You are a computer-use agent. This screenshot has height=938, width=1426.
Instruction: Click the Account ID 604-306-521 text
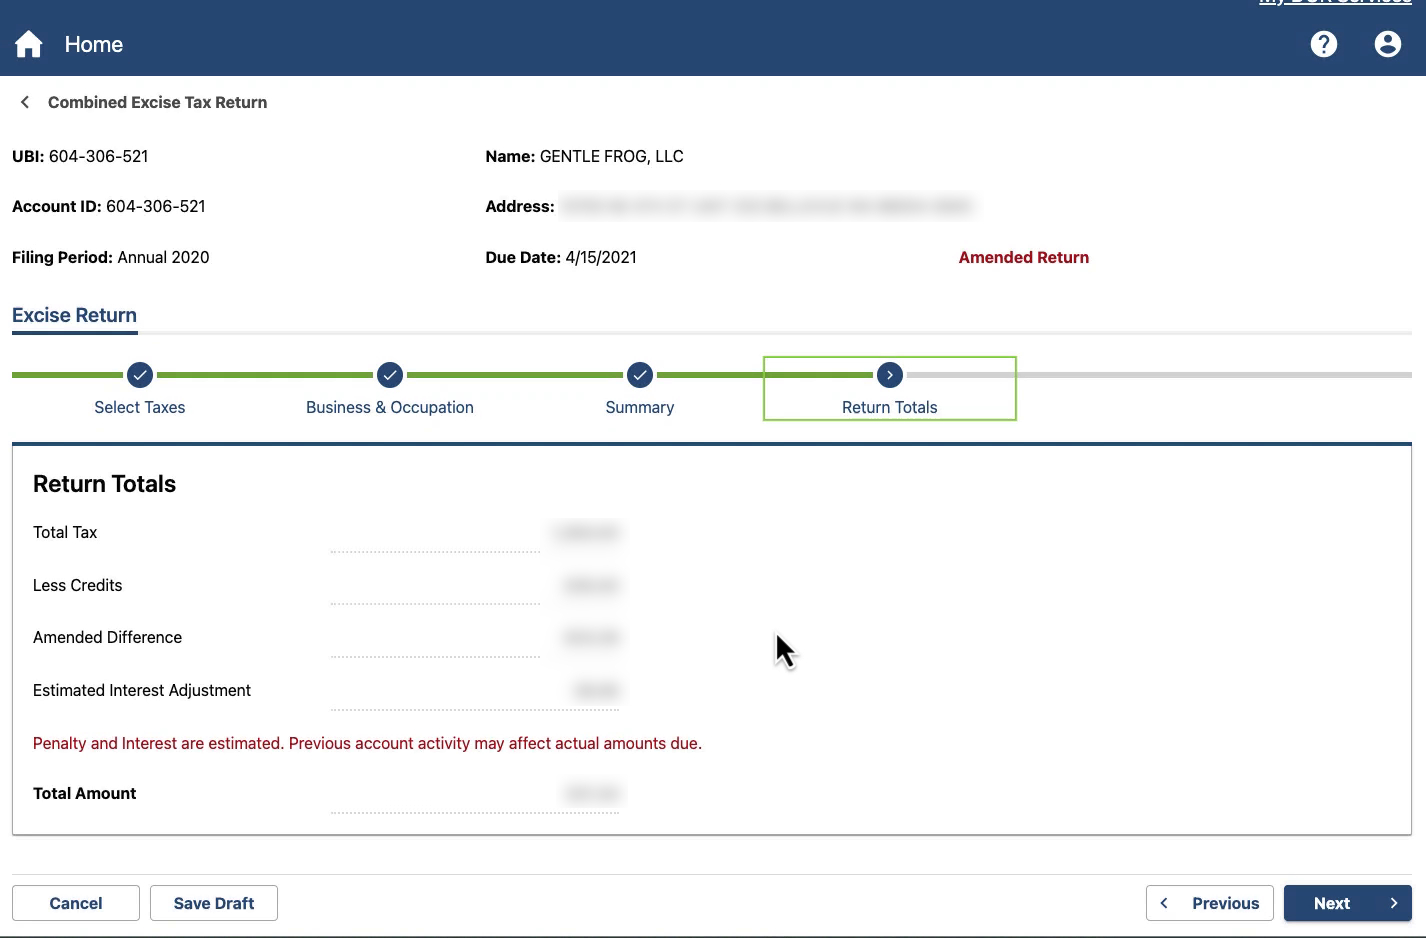pos(109,206)
